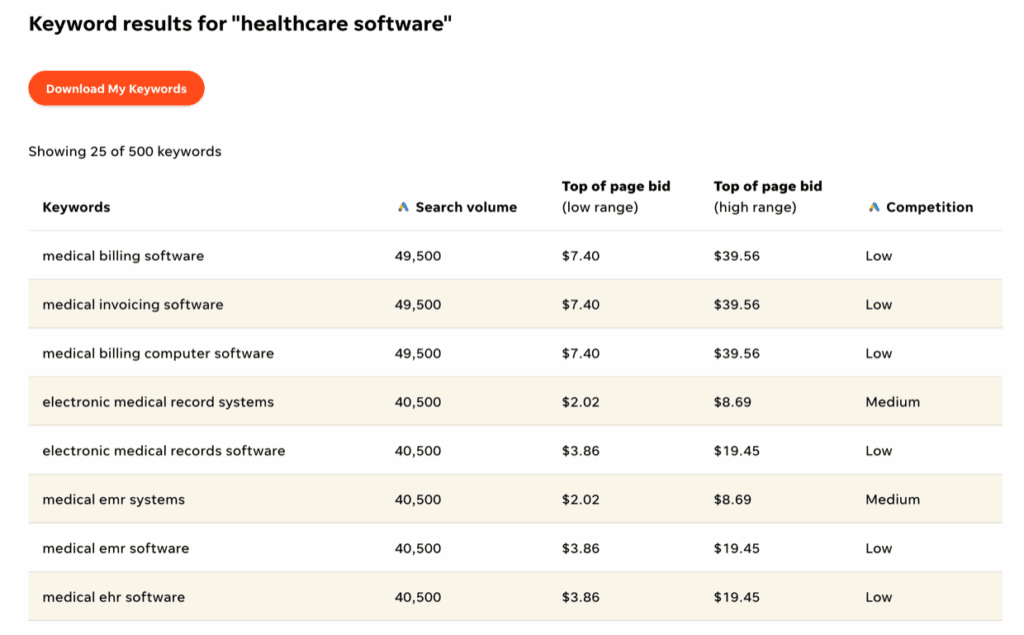Sort the table by the Keywords column header
The image size is (1024, 635).
(x=77, y=207)
